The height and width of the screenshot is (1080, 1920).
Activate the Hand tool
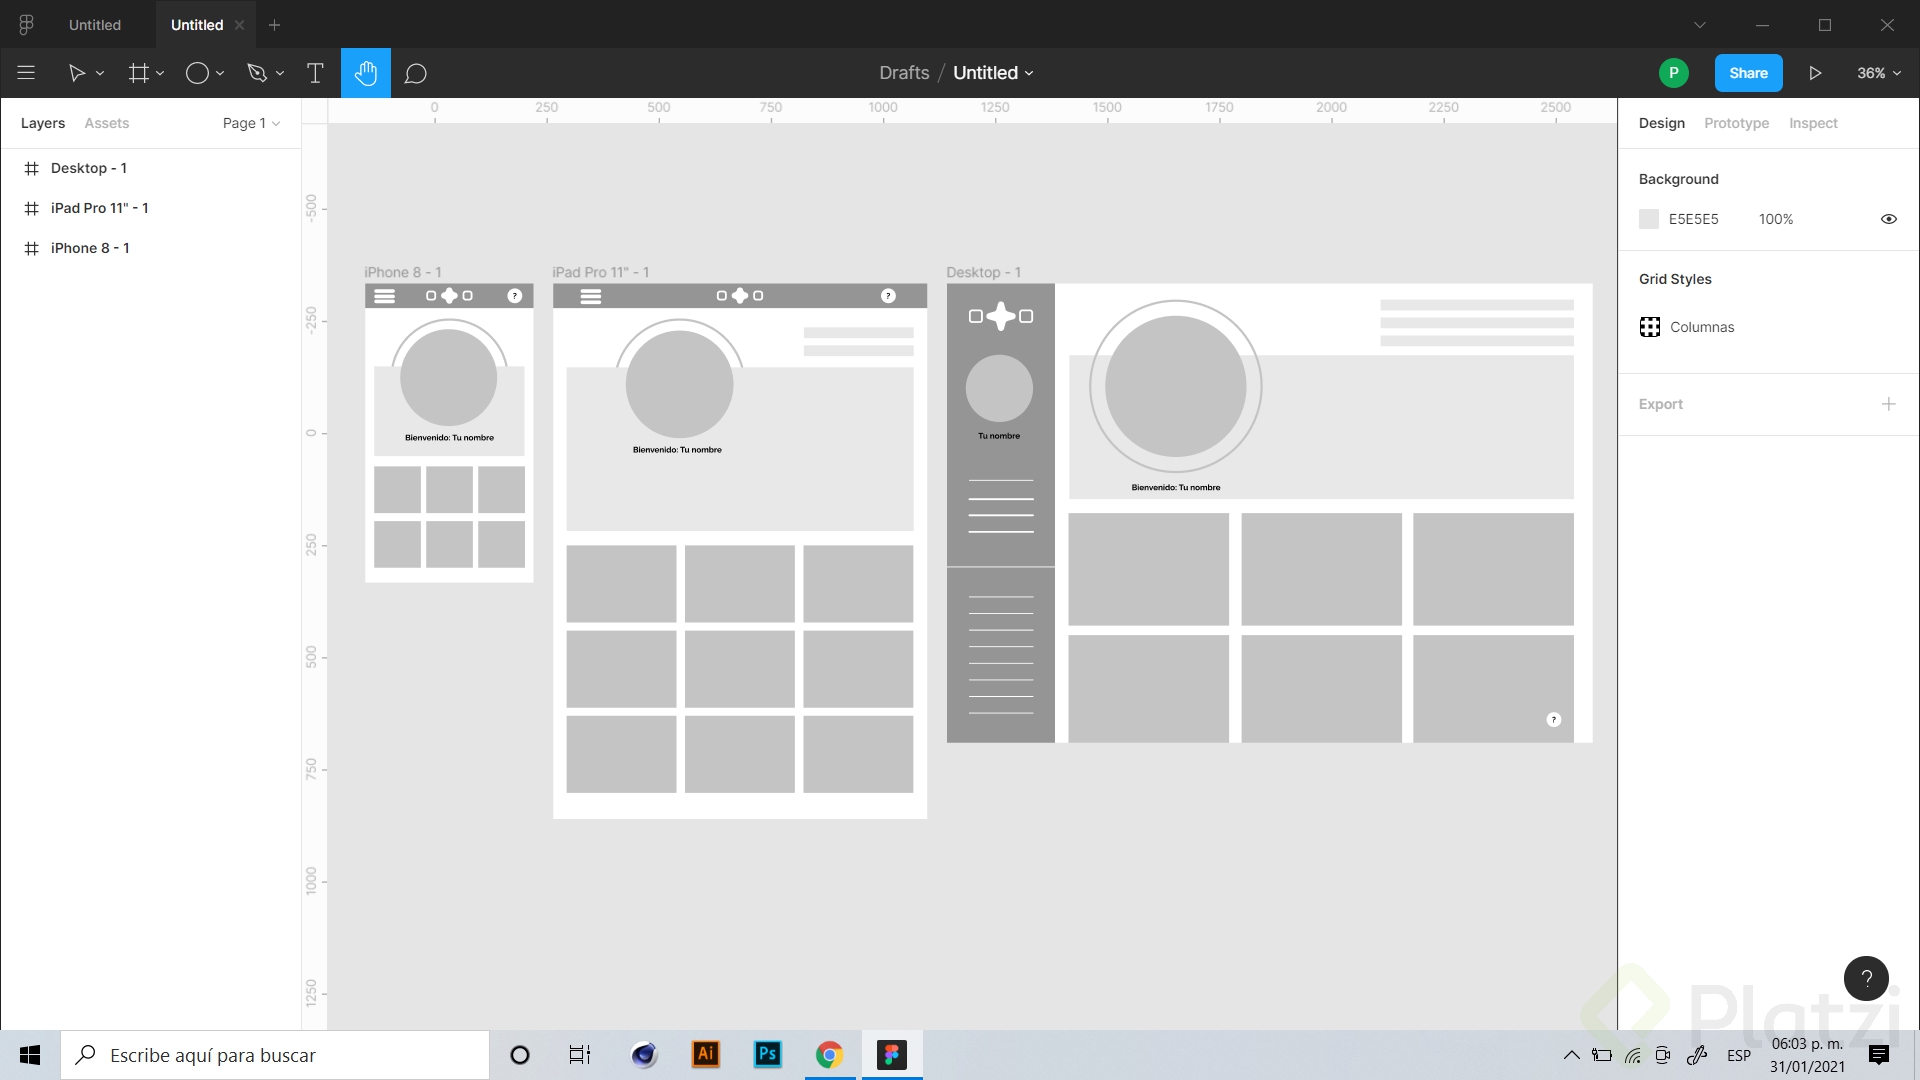pyautogui.click(x=366, y=73)
